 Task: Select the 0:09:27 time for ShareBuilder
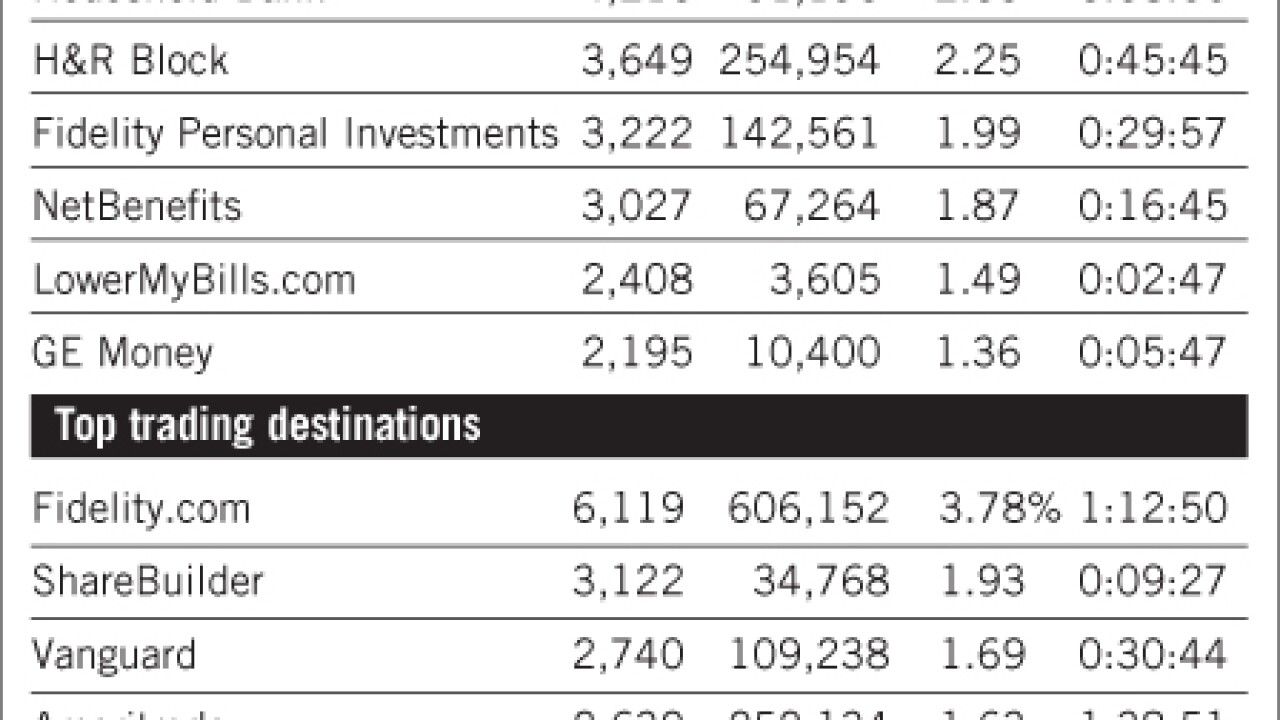(1152, 581)
